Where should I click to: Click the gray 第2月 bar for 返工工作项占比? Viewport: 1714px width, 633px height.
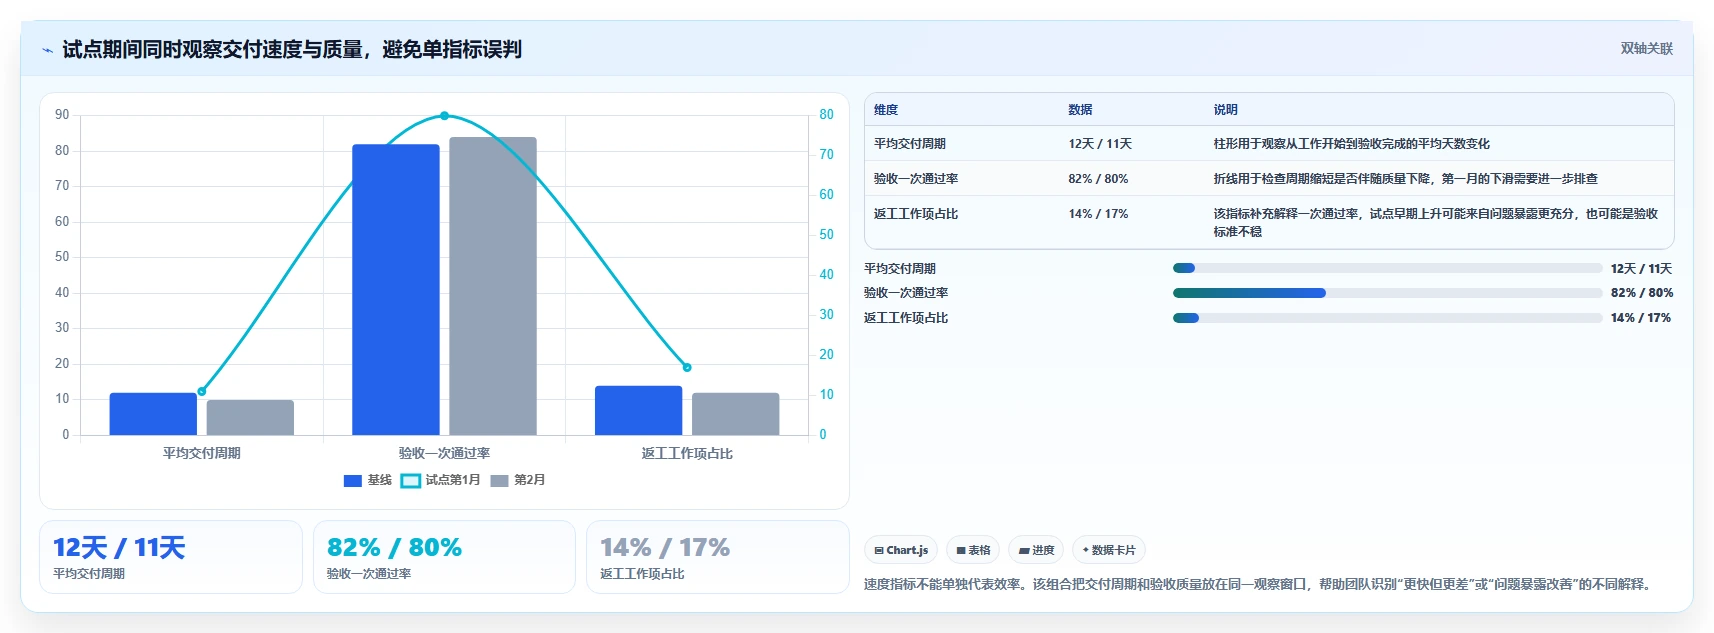click(736, 414)
